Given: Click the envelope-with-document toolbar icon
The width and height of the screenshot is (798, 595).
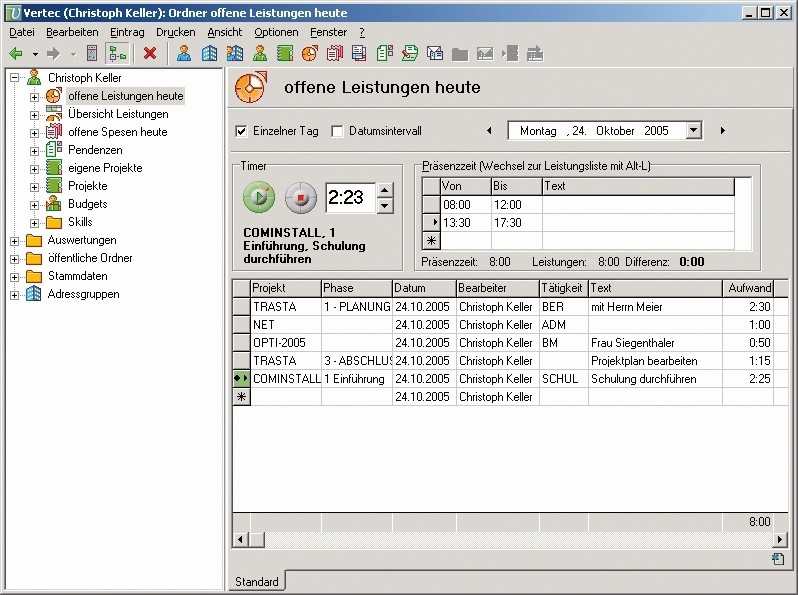Looking at the screenshot, I should [435, 53].
